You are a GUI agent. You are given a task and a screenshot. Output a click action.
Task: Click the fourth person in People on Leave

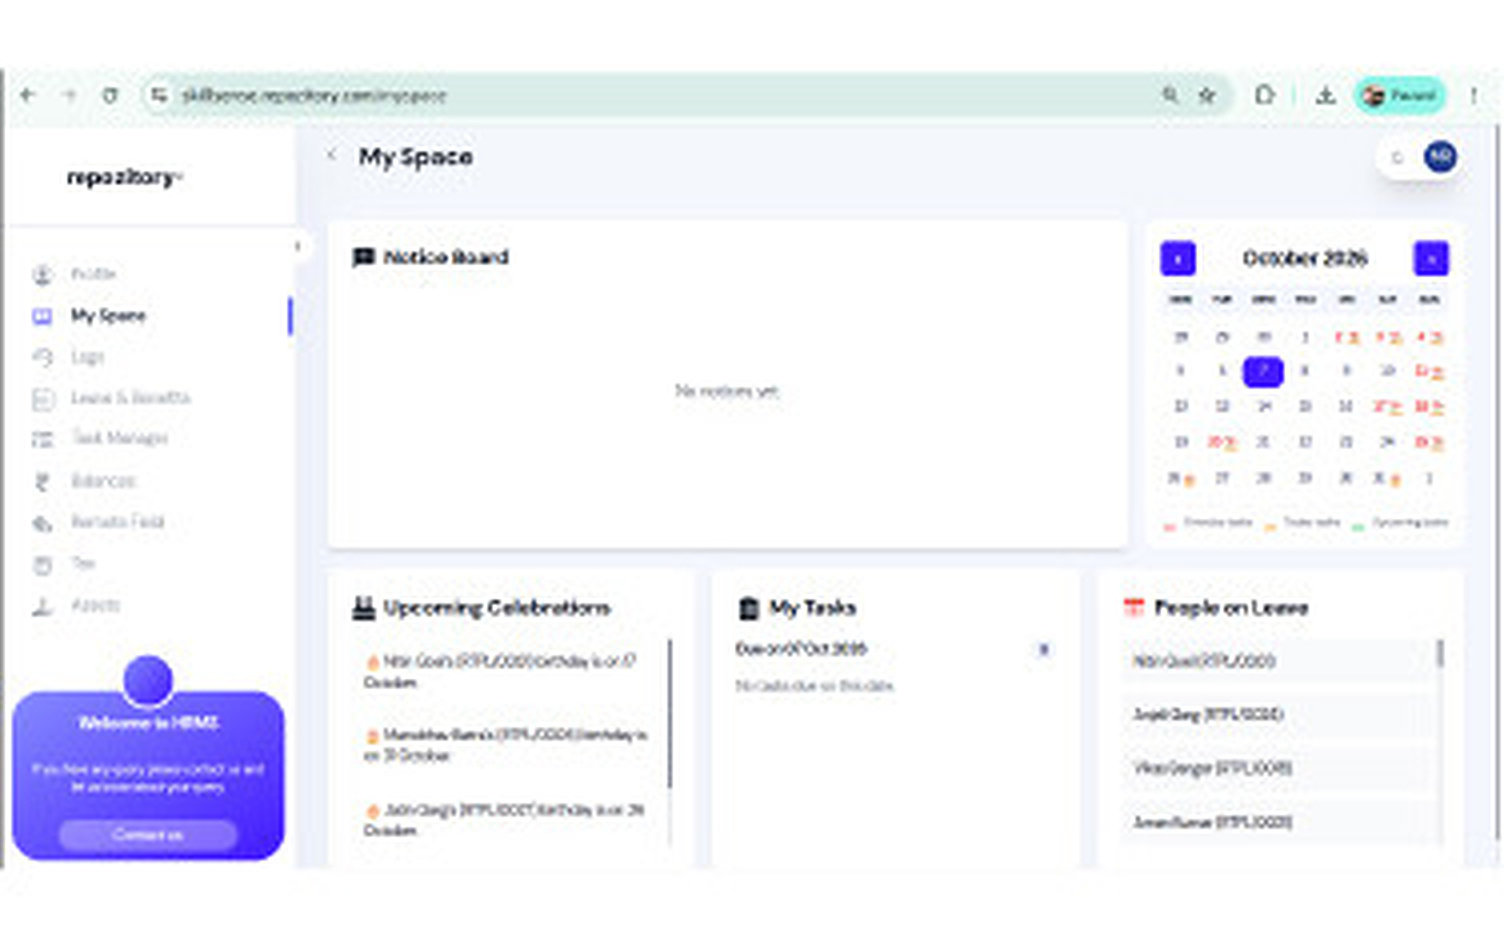[1276, 822]
